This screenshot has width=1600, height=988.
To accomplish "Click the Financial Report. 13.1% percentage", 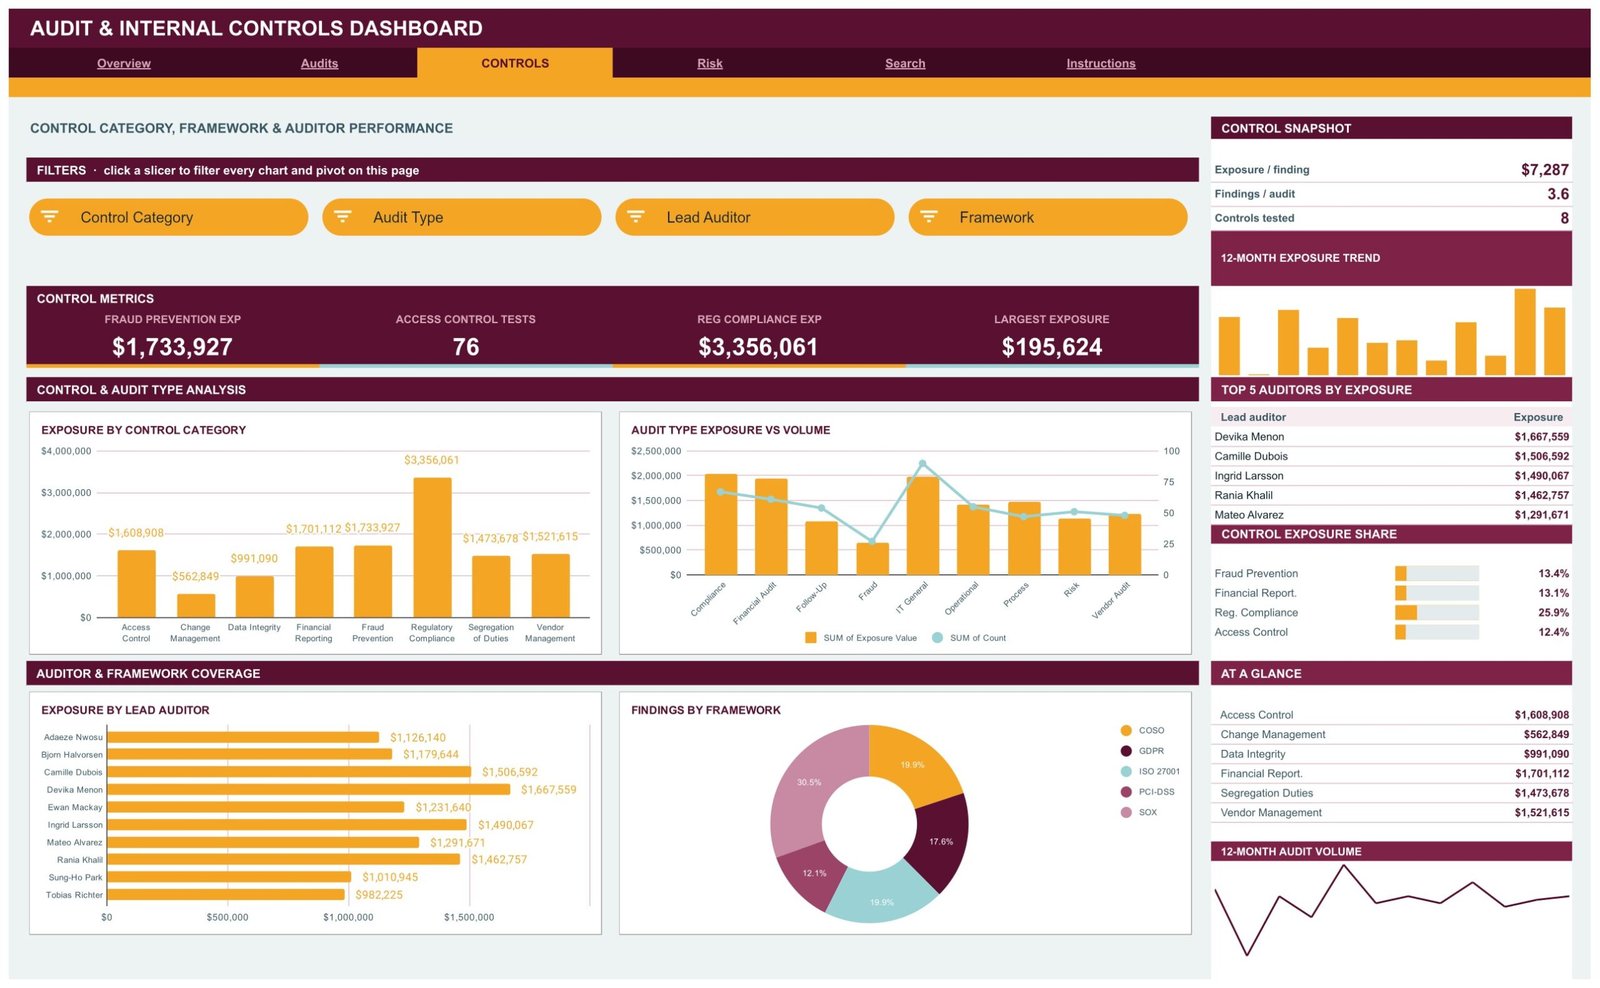I will point(1553,593).
